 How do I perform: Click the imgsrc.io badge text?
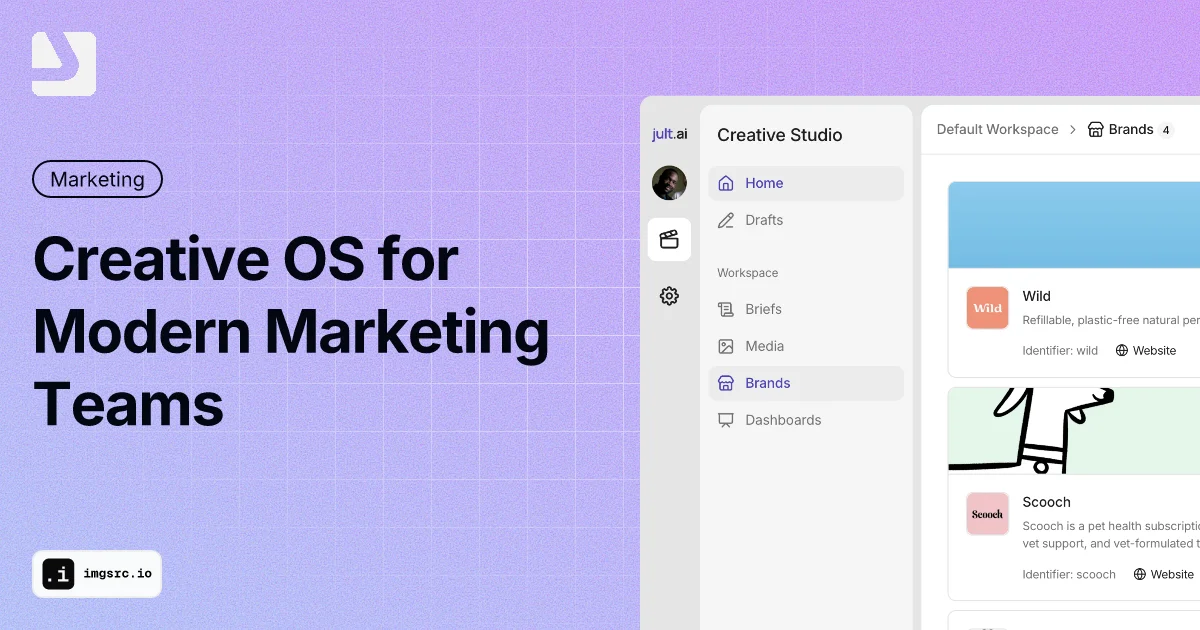(118, 574)
